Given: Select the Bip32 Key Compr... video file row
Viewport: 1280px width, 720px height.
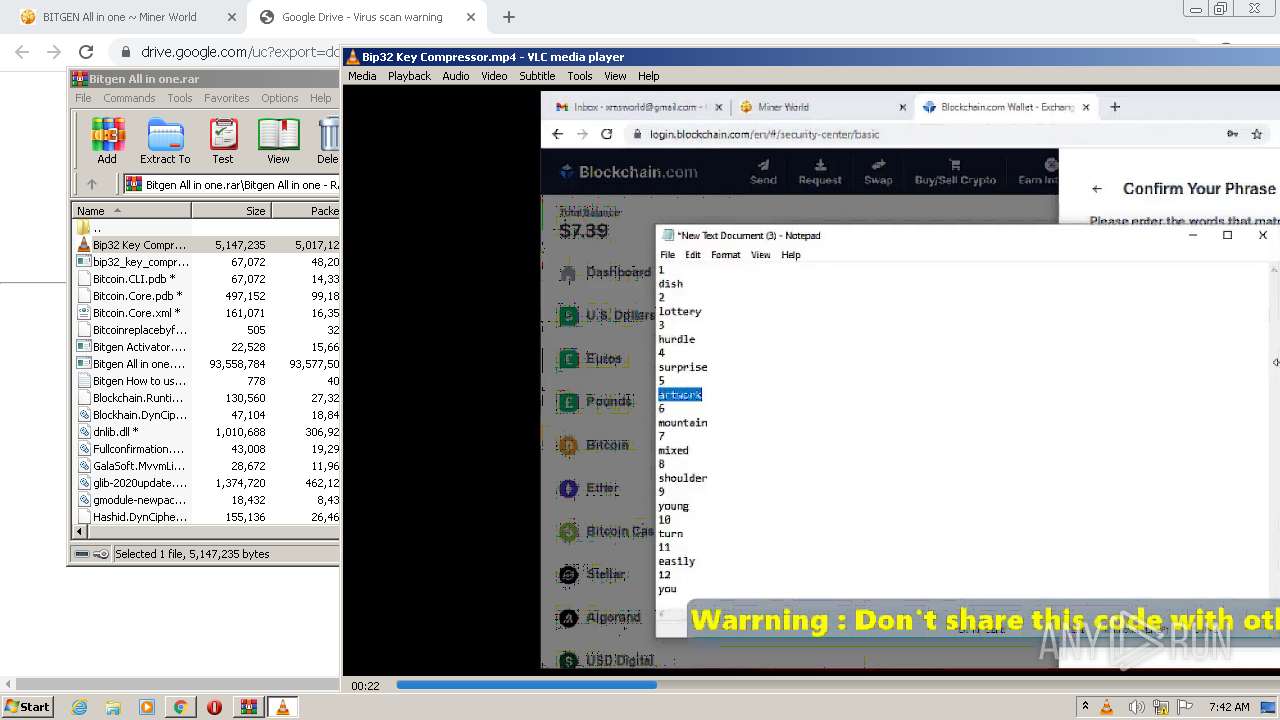Looking at the screenshot, I should click(x=207, y=245).
